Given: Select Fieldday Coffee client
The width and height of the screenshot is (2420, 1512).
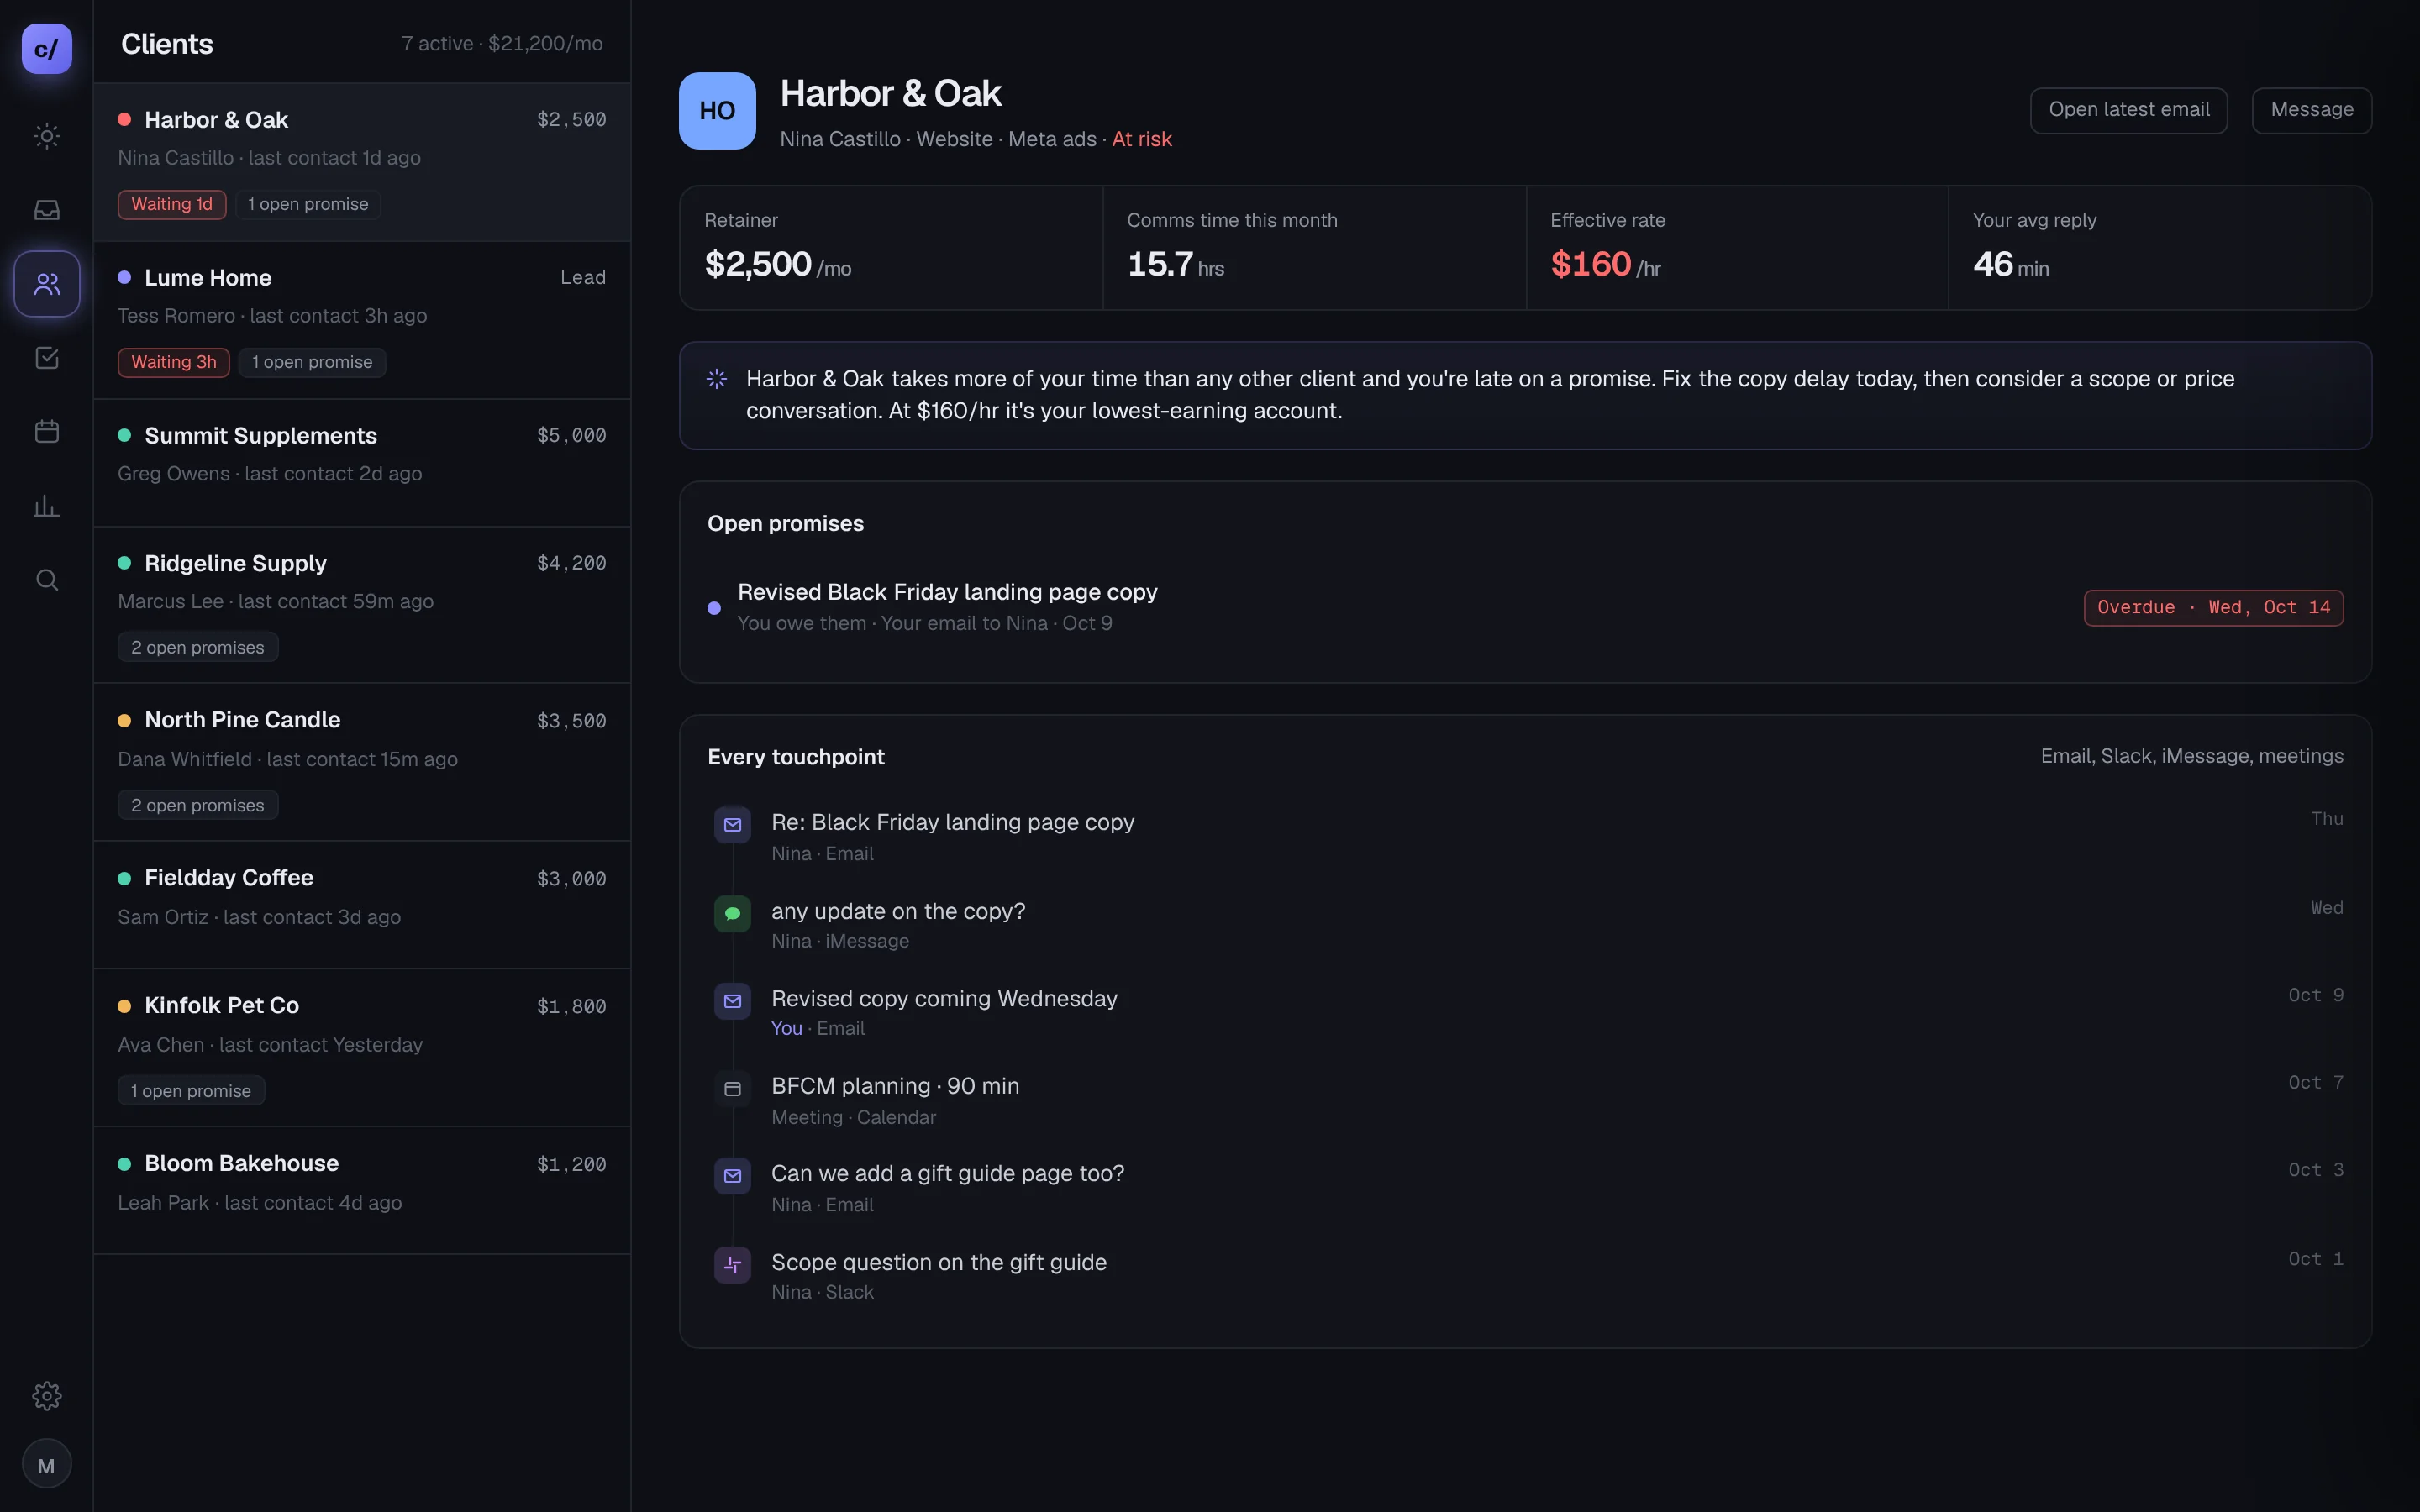Looking at the screenshot, I should 362,905.
